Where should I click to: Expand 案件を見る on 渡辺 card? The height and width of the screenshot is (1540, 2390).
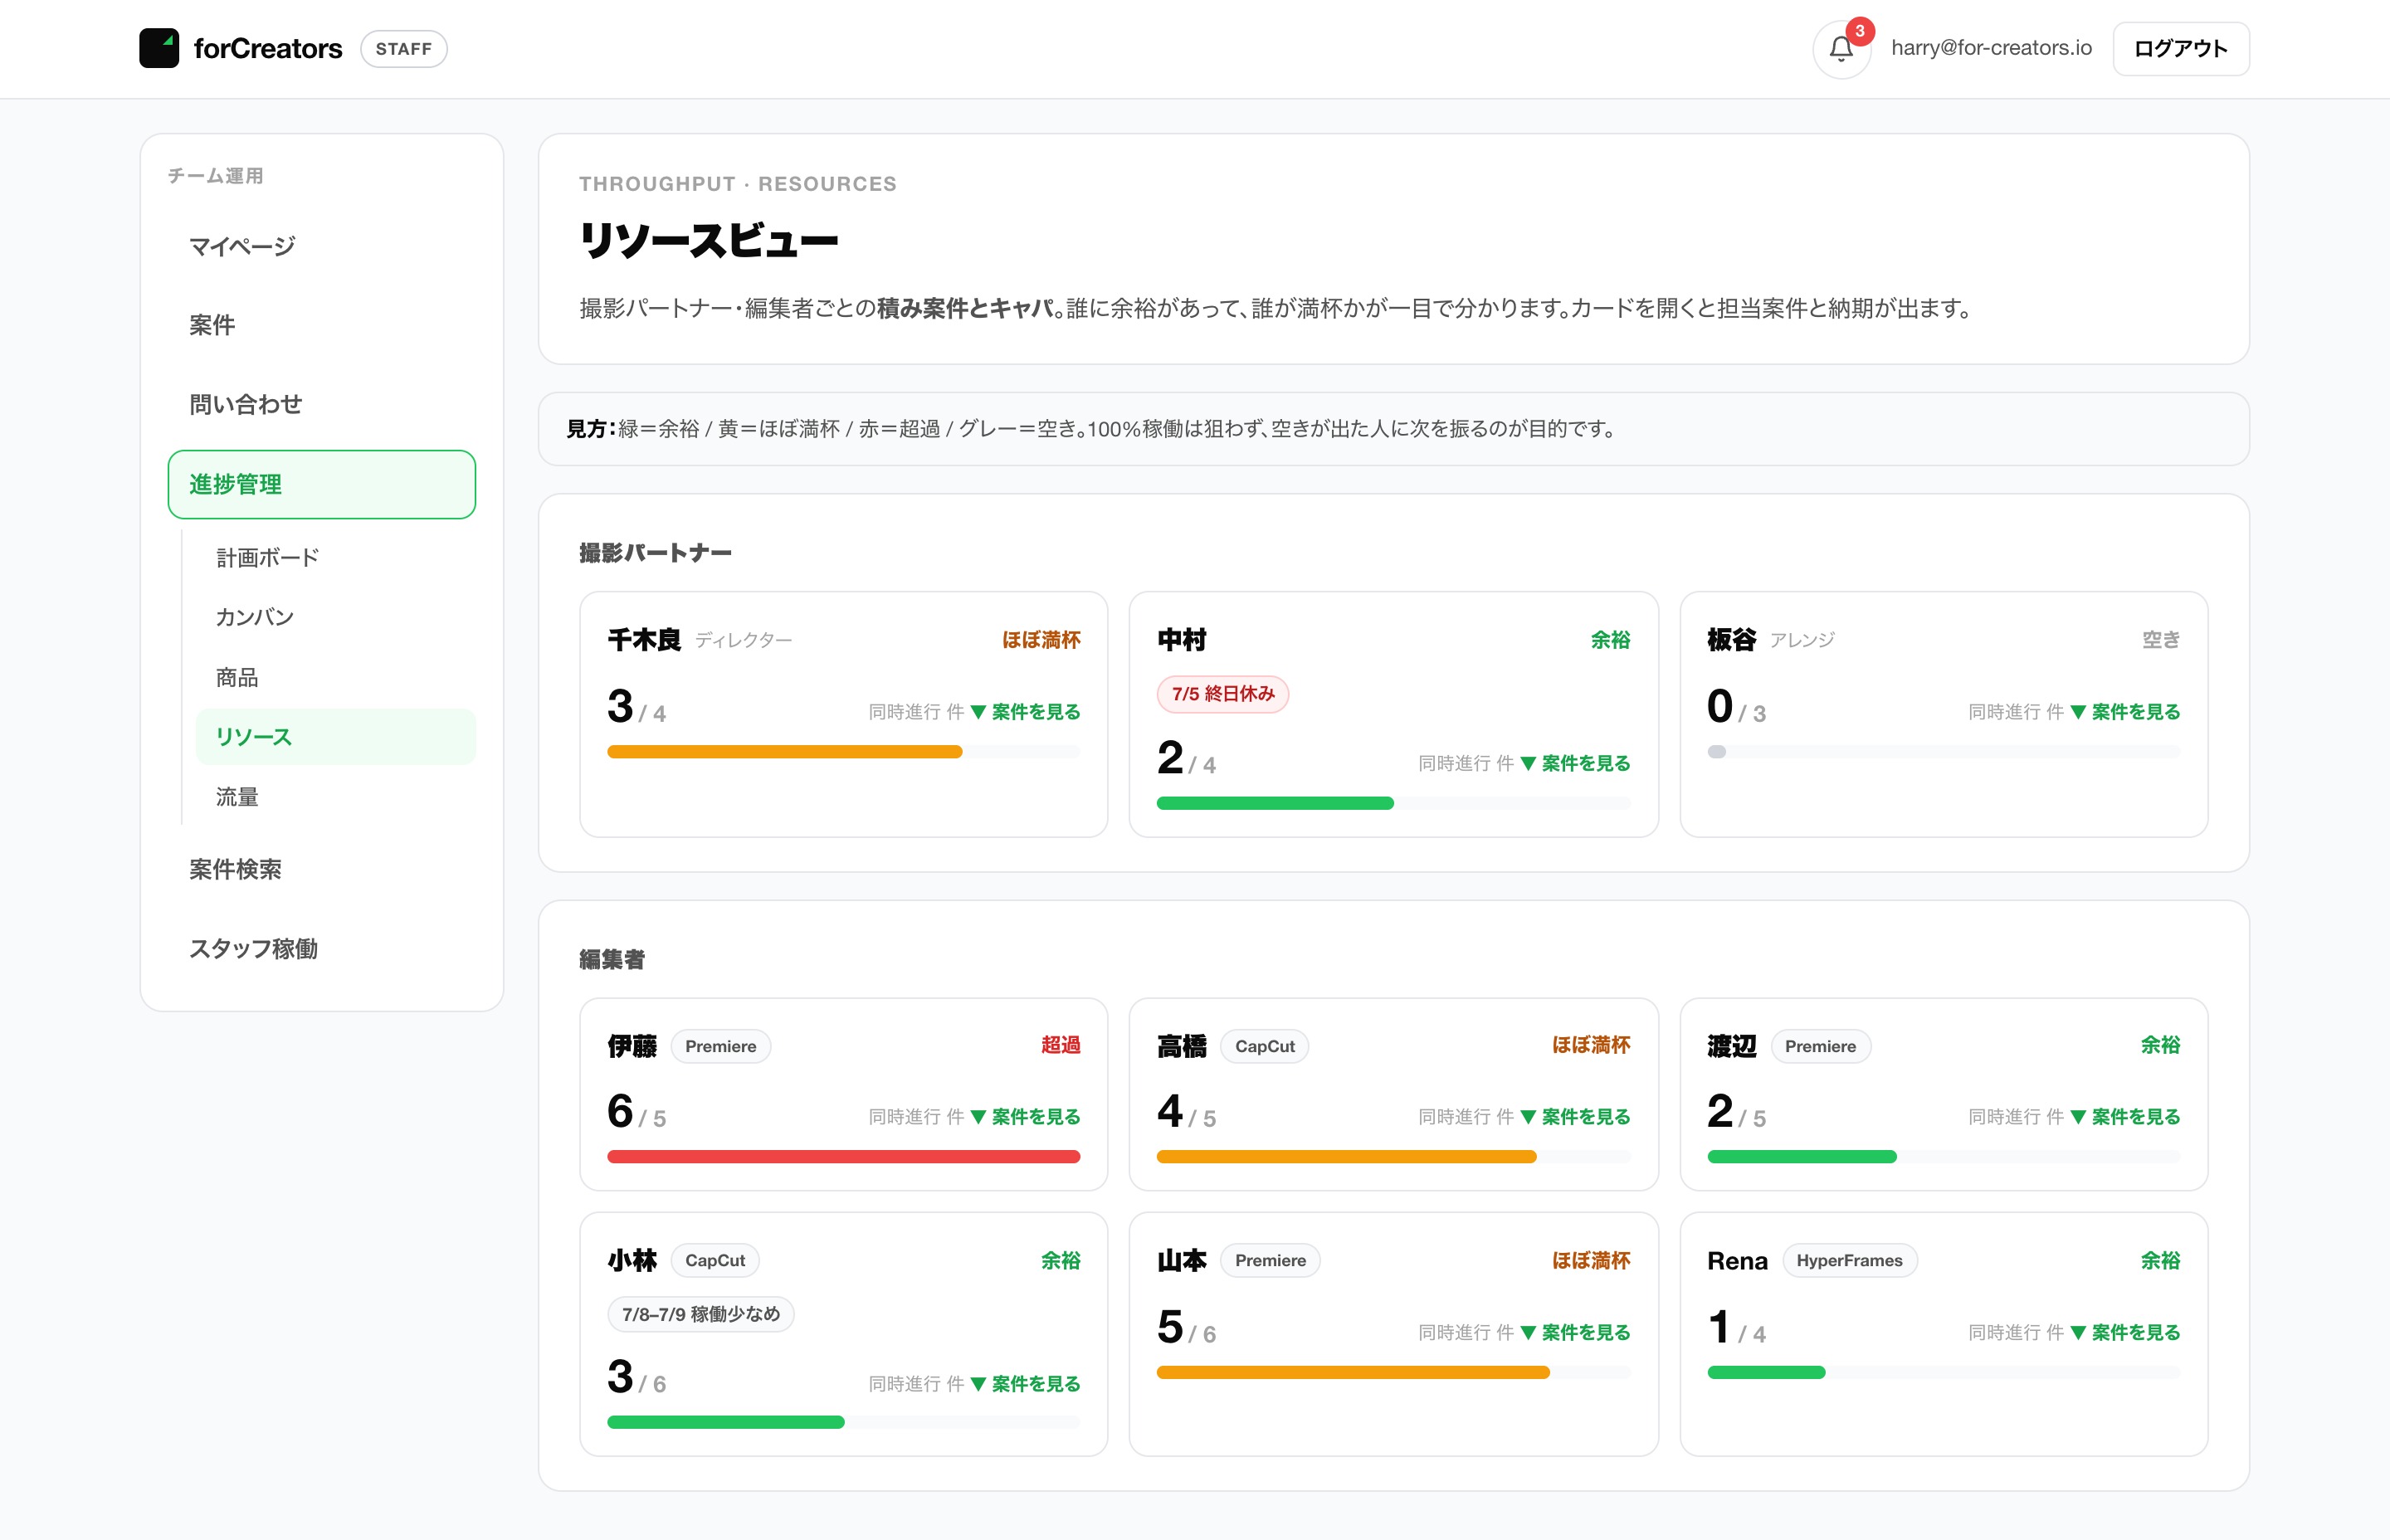tap(2125, 1117)
